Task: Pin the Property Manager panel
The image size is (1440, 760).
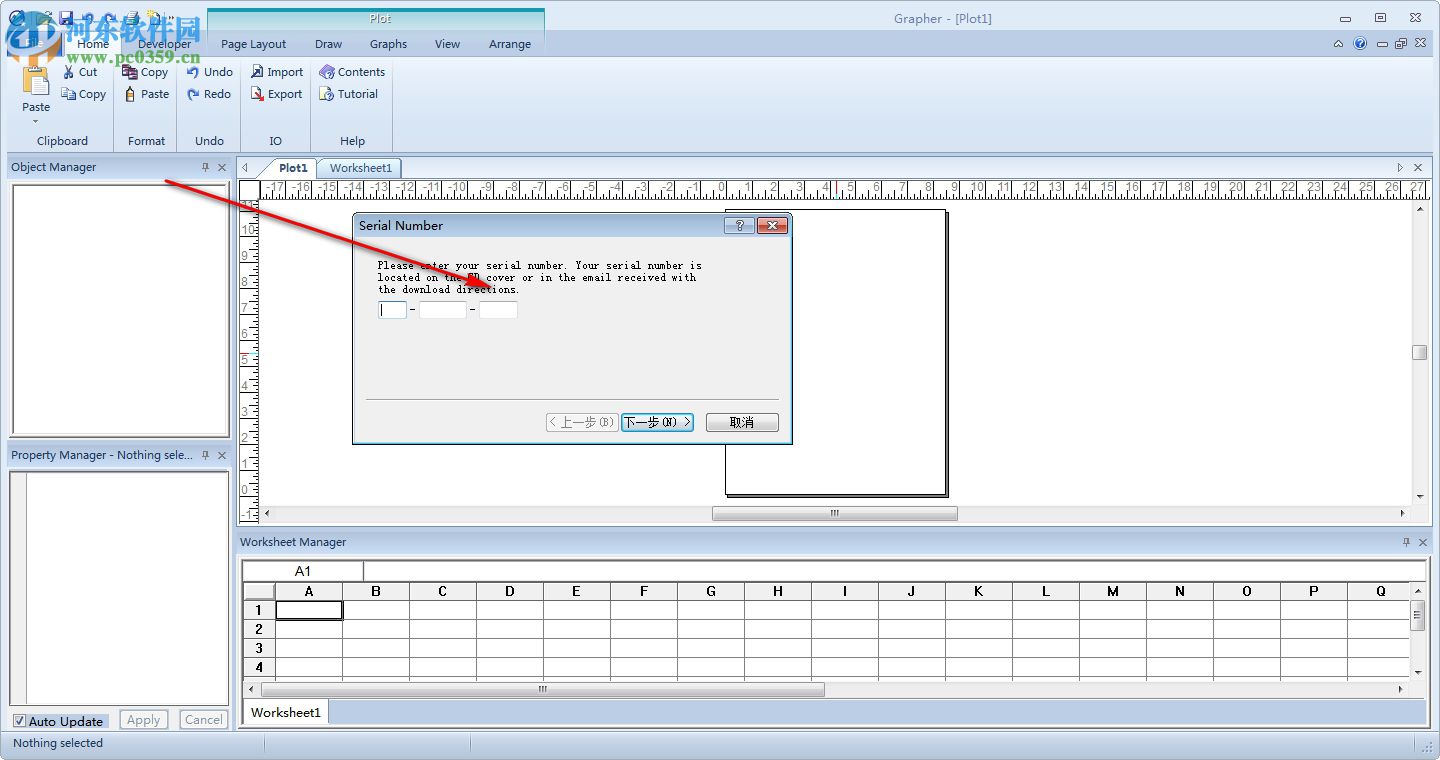Action: [206, 455]
